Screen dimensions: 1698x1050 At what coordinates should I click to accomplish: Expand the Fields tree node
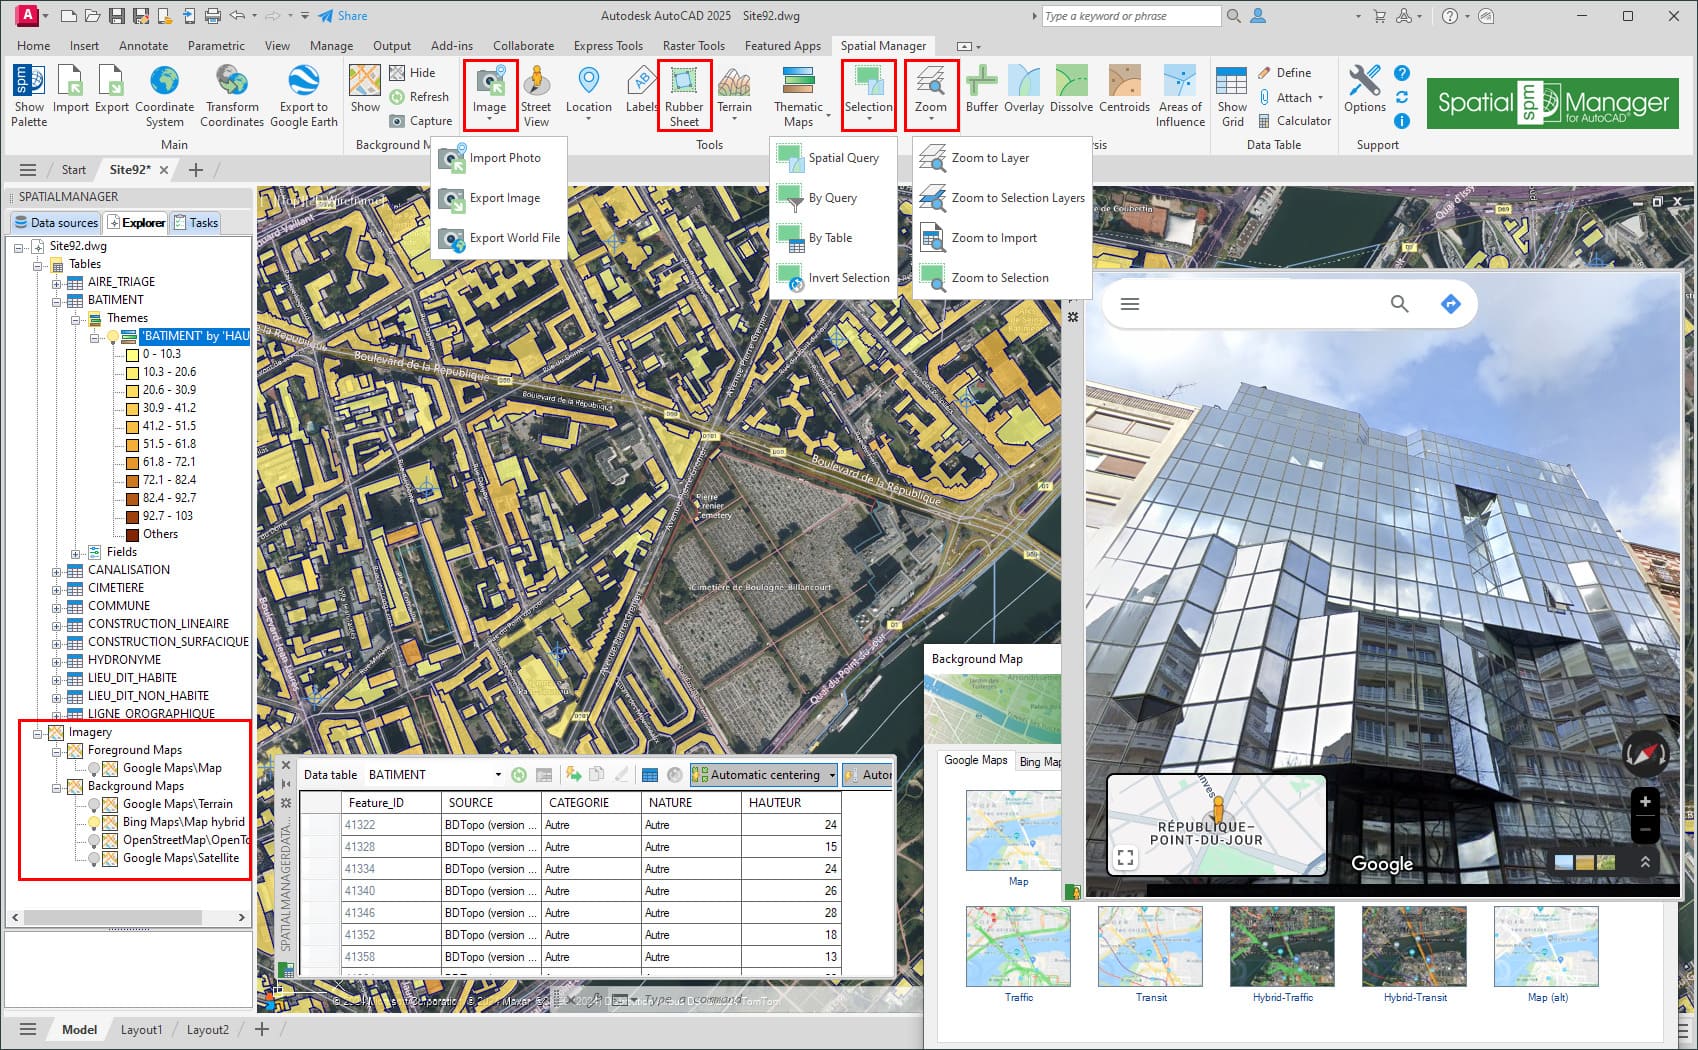pos(75,553)
